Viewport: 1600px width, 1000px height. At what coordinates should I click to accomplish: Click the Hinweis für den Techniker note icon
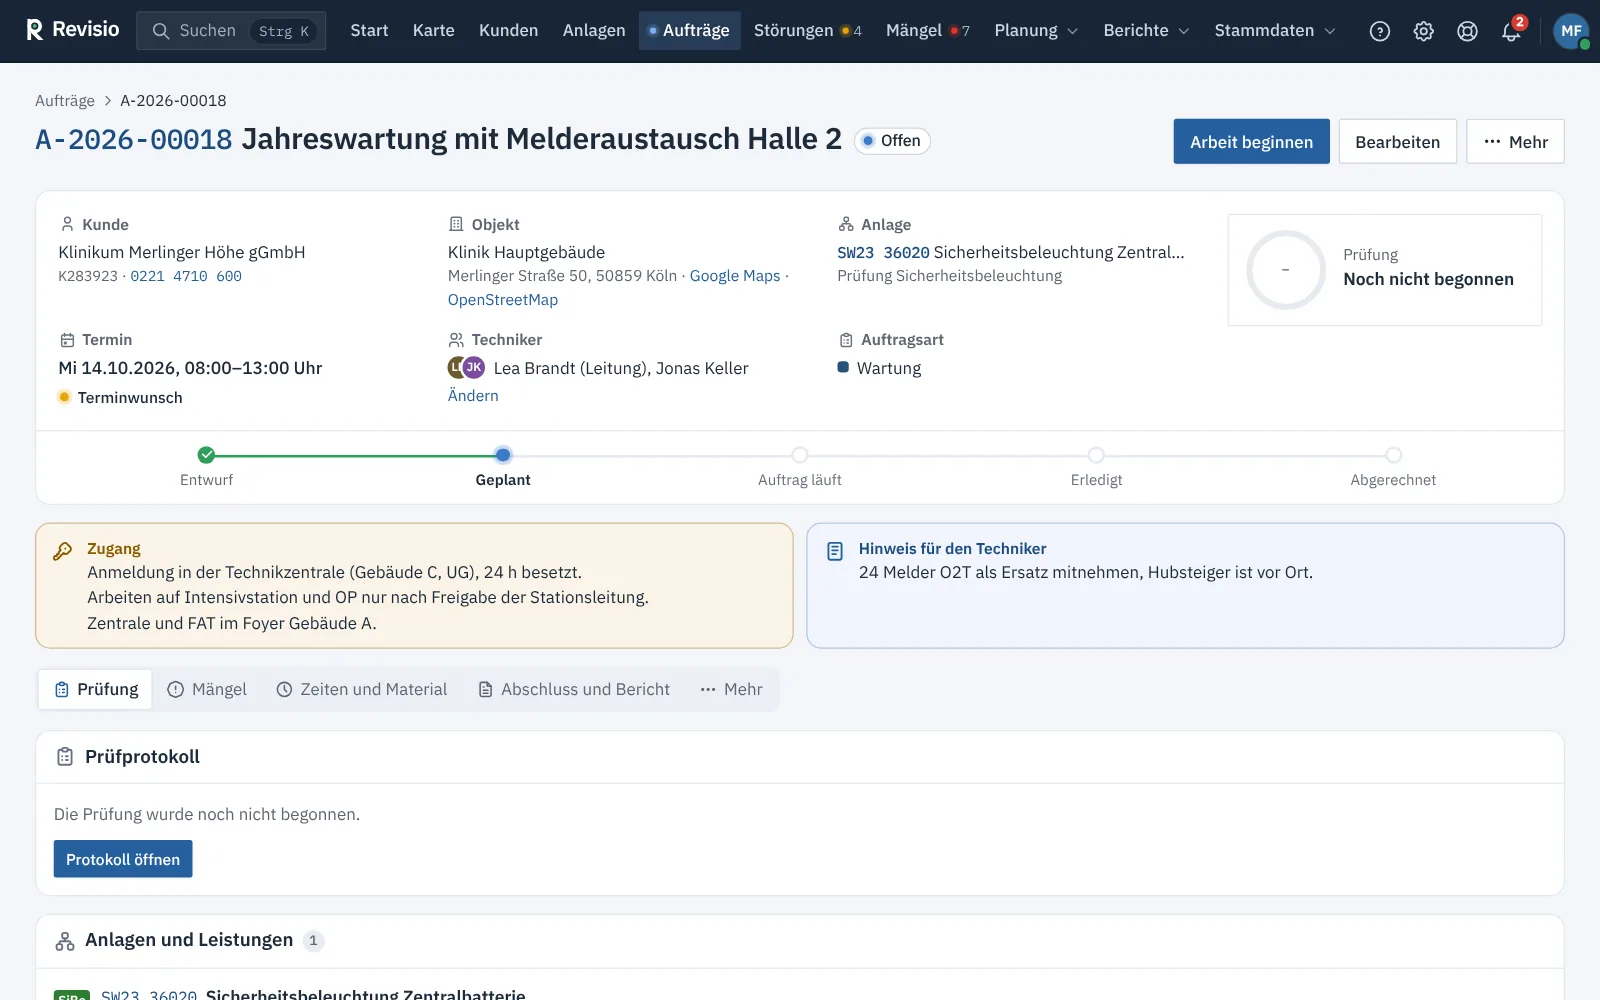835,551
